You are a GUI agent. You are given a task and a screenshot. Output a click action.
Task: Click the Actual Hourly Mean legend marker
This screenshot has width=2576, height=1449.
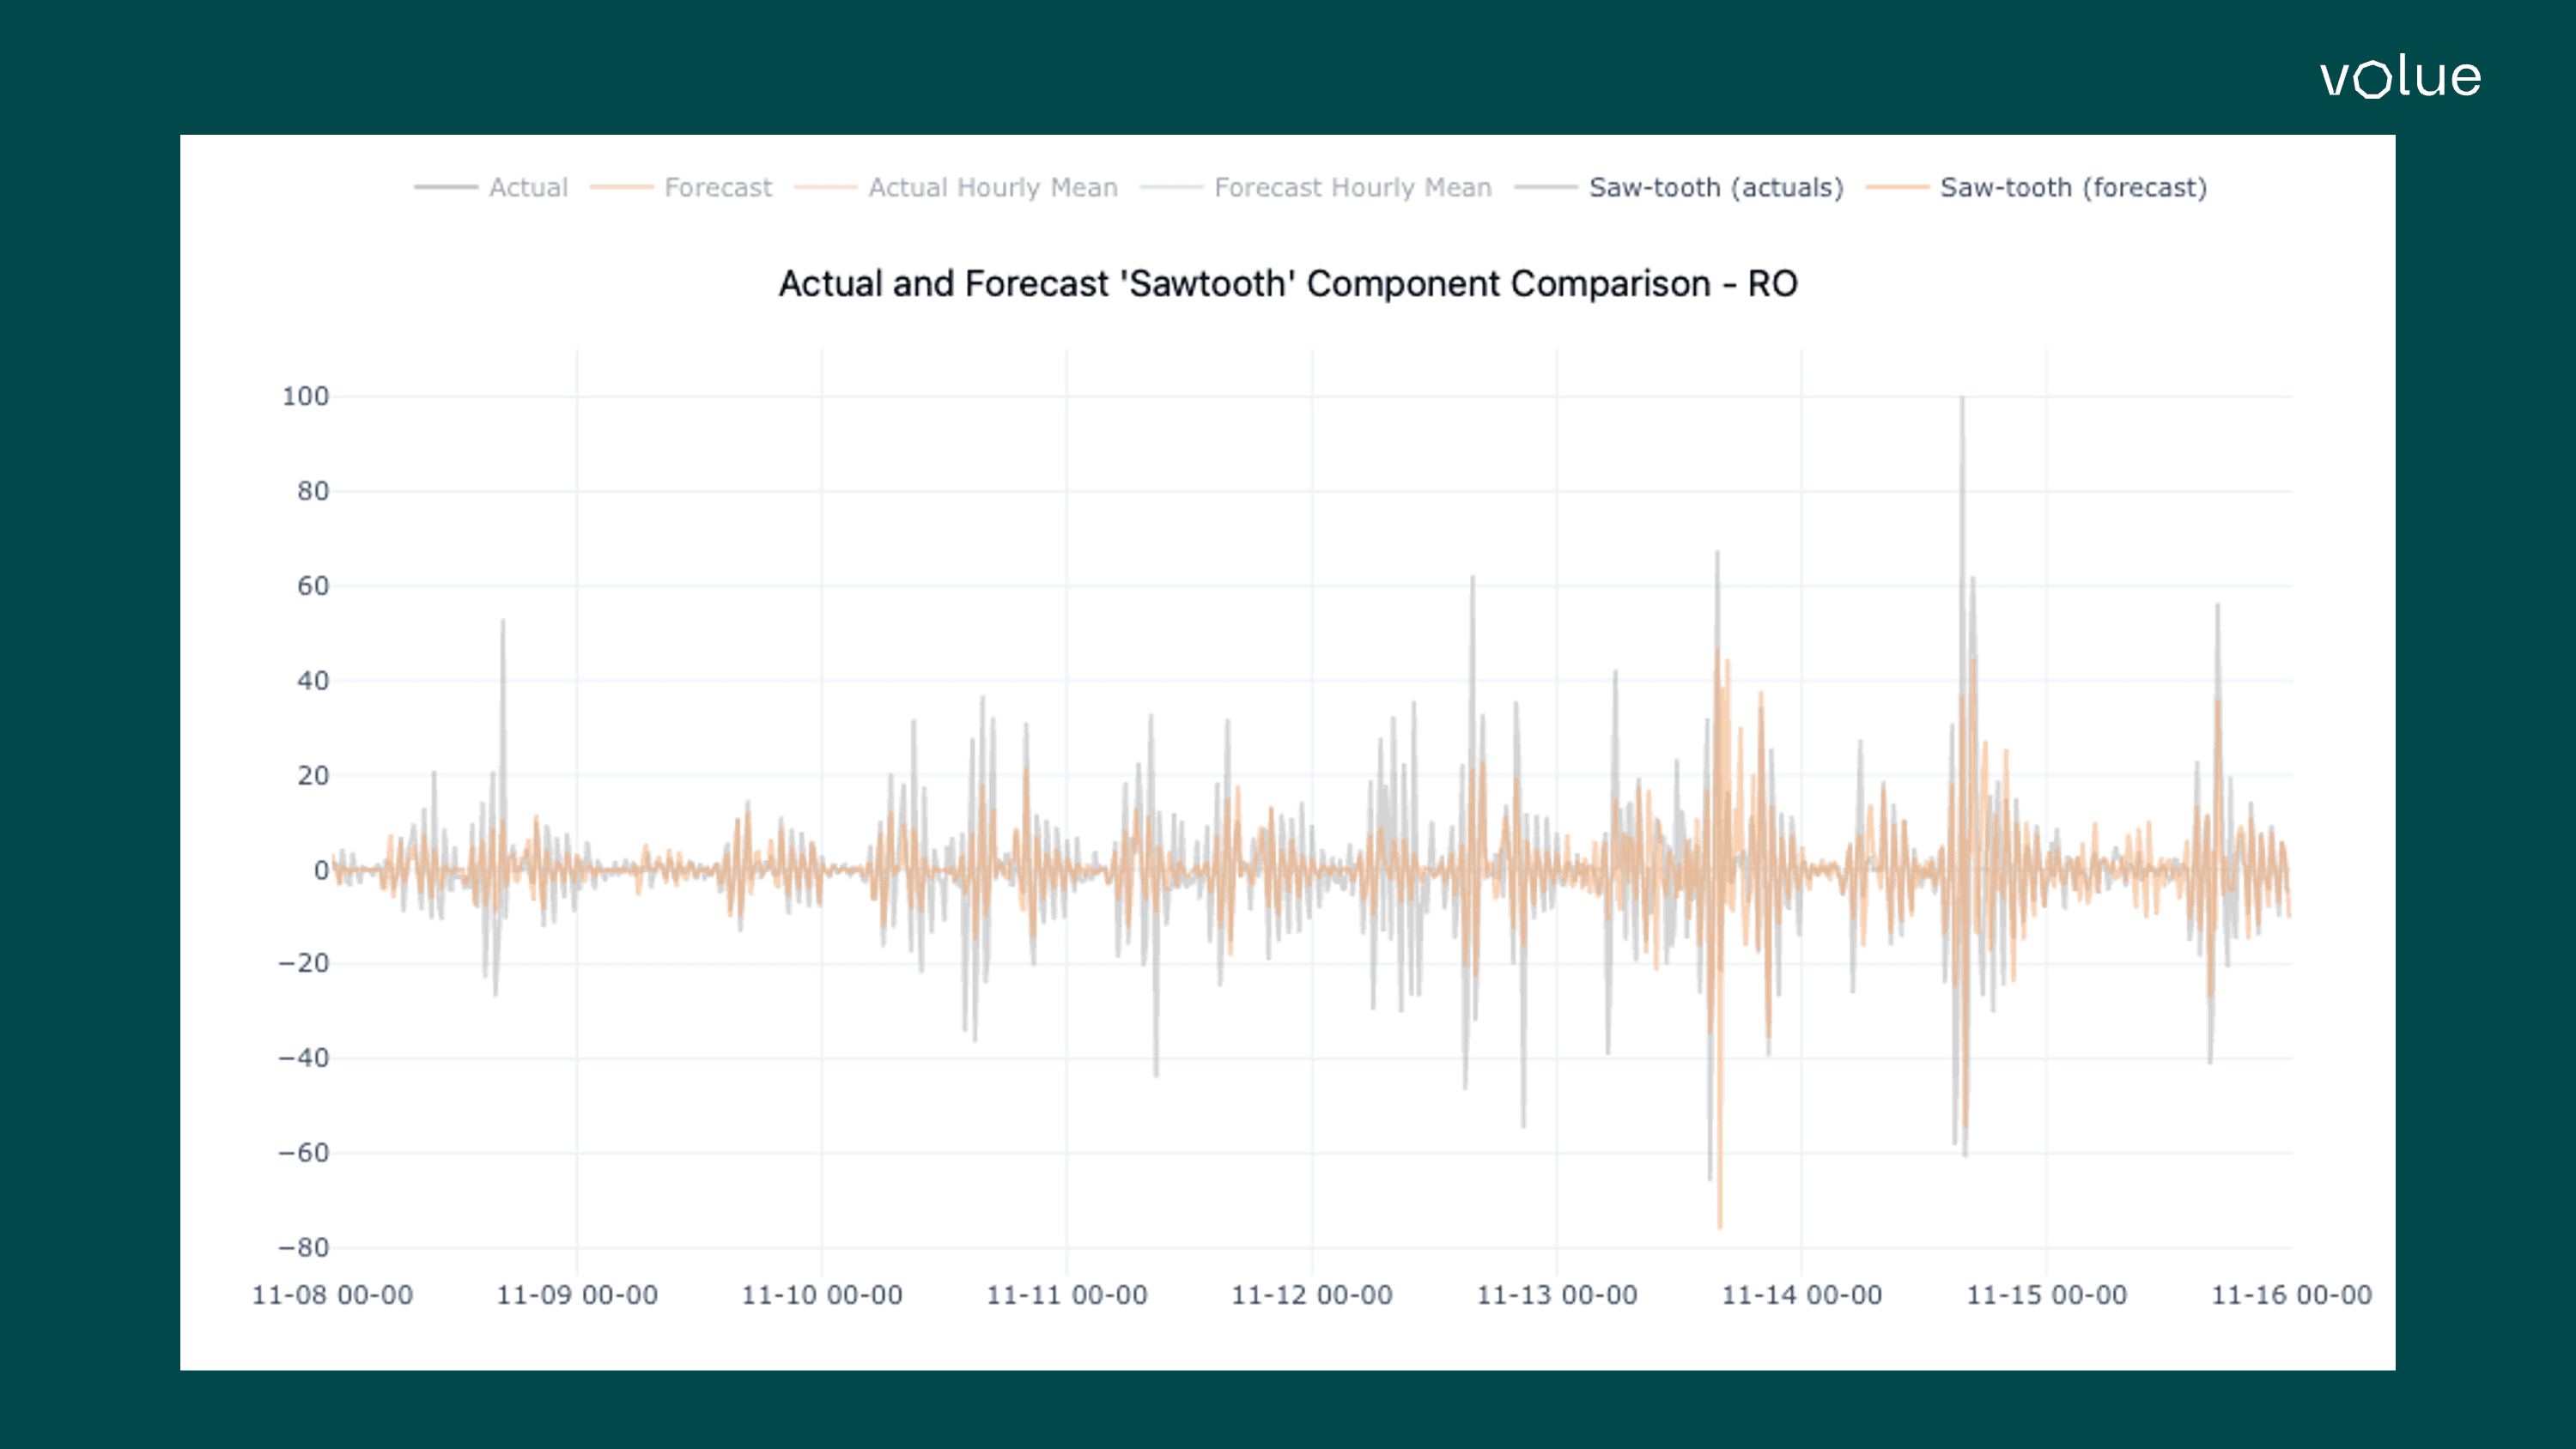pyautogui.click(x=827, y=188)
